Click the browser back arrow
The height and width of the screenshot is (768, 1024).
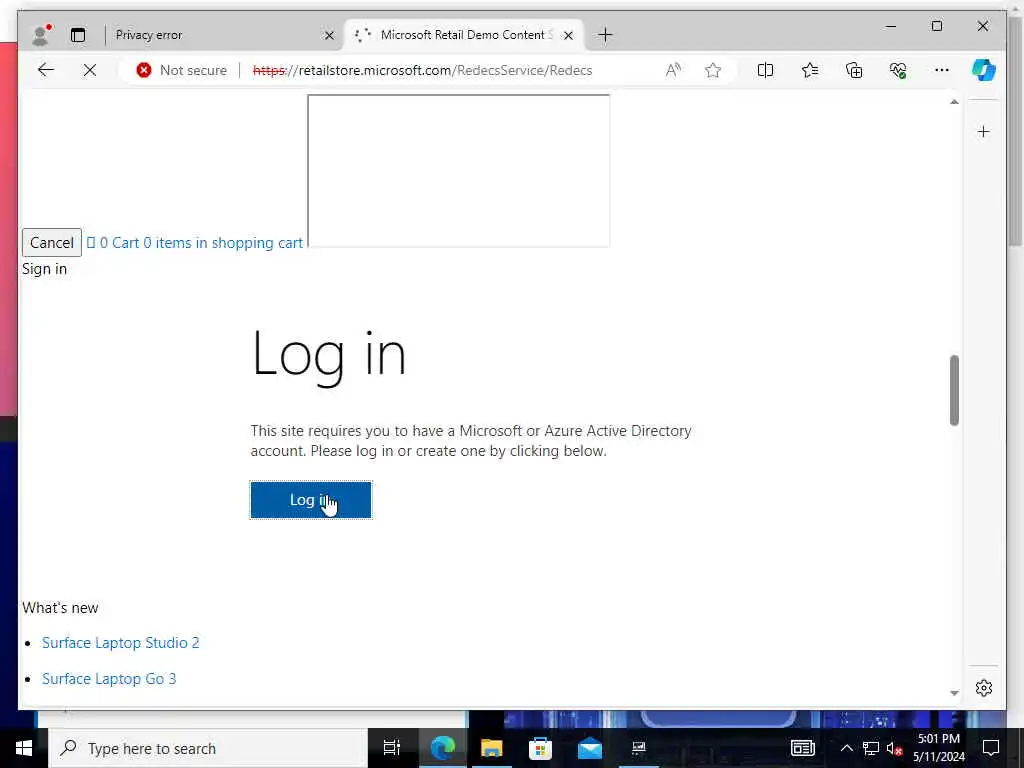click(46, 70)
